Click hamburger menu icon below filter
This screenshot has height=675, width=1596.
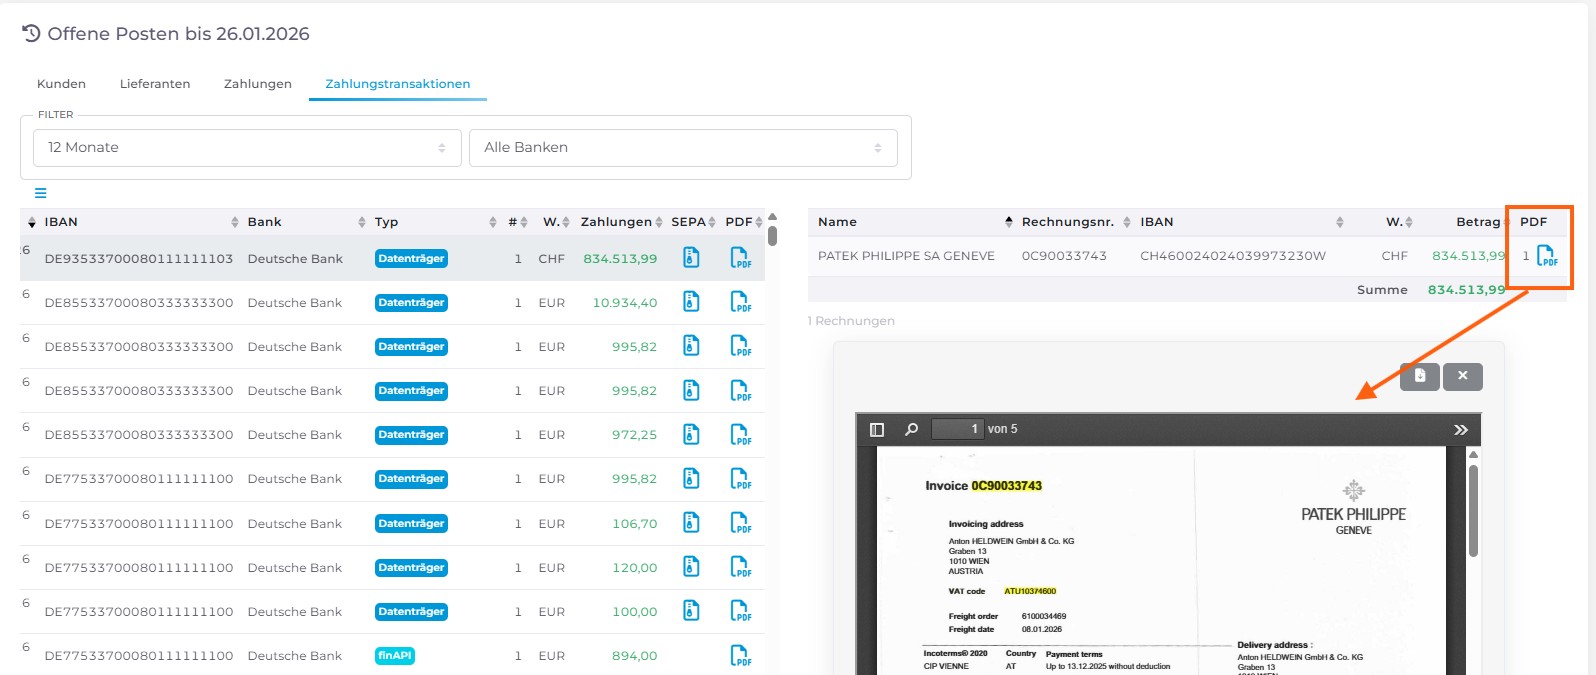tap(41, 193)
